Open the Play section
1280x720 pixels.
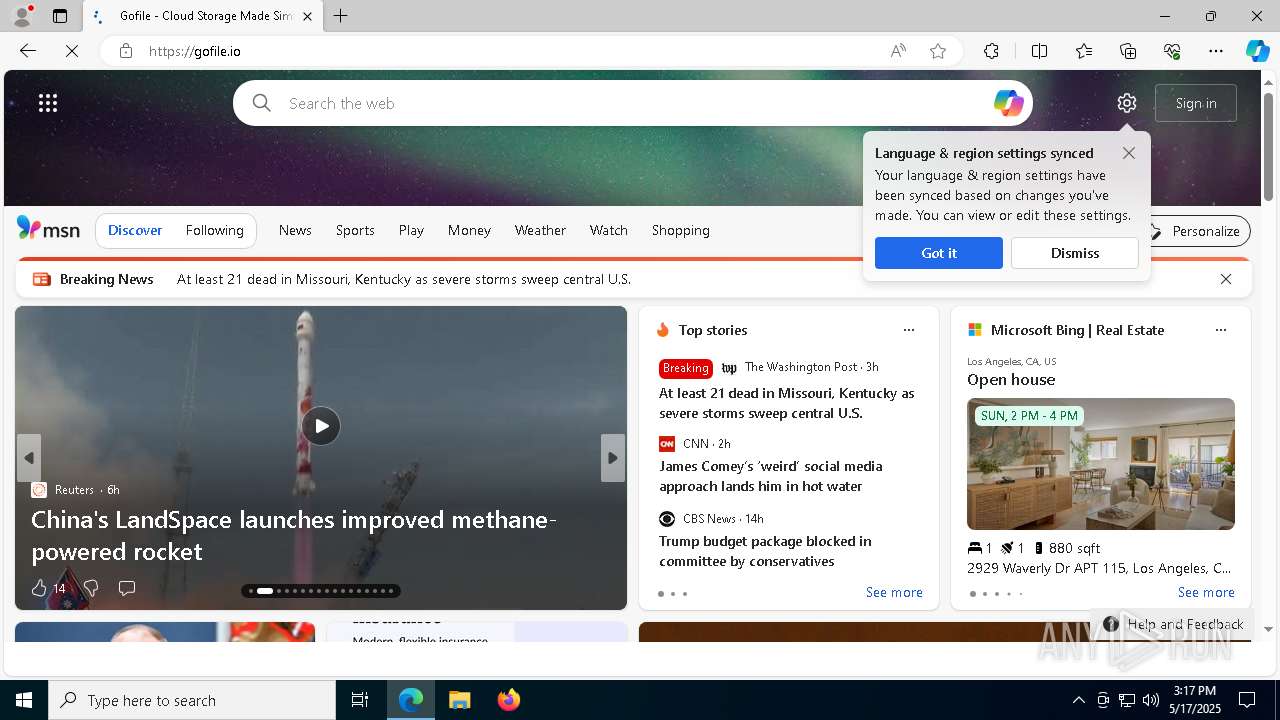(x=411, y=230)
